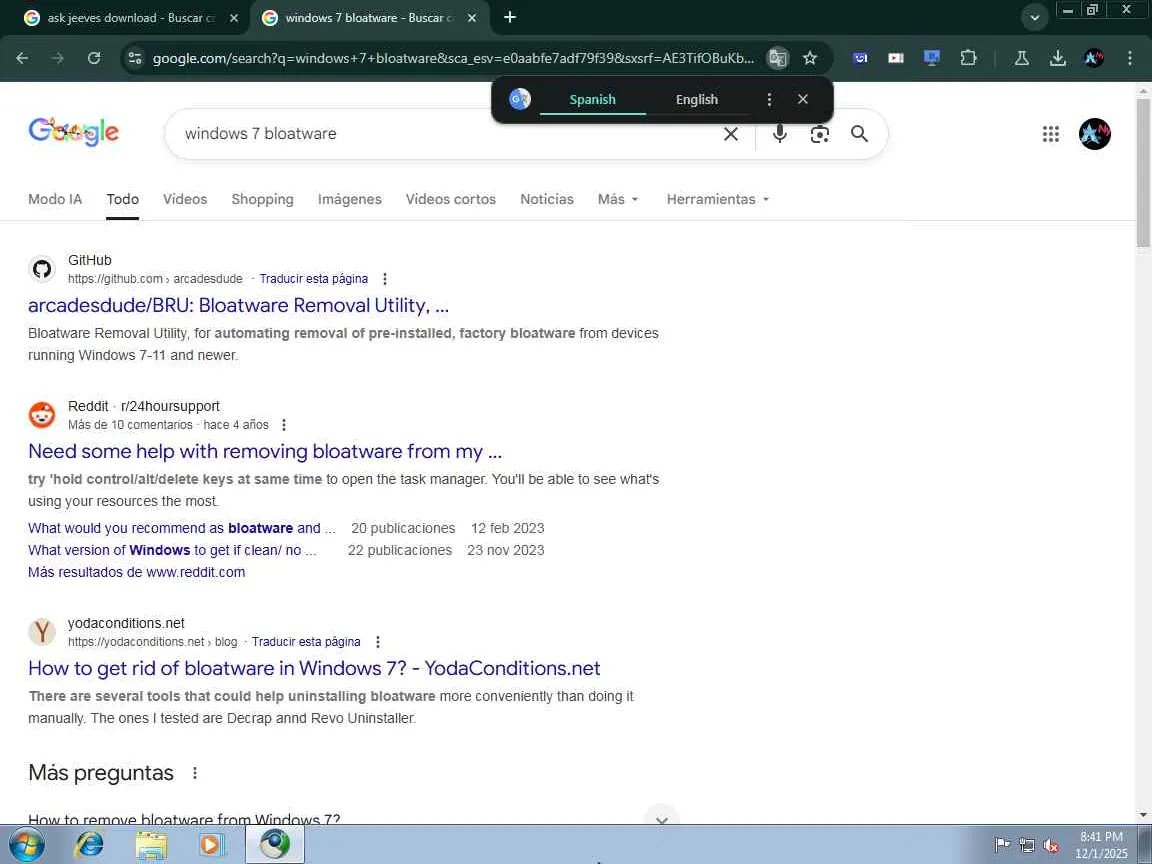1152x864 pixels.
Task: Open the downloads icon in toolbar
Action: coord(1057,58)
